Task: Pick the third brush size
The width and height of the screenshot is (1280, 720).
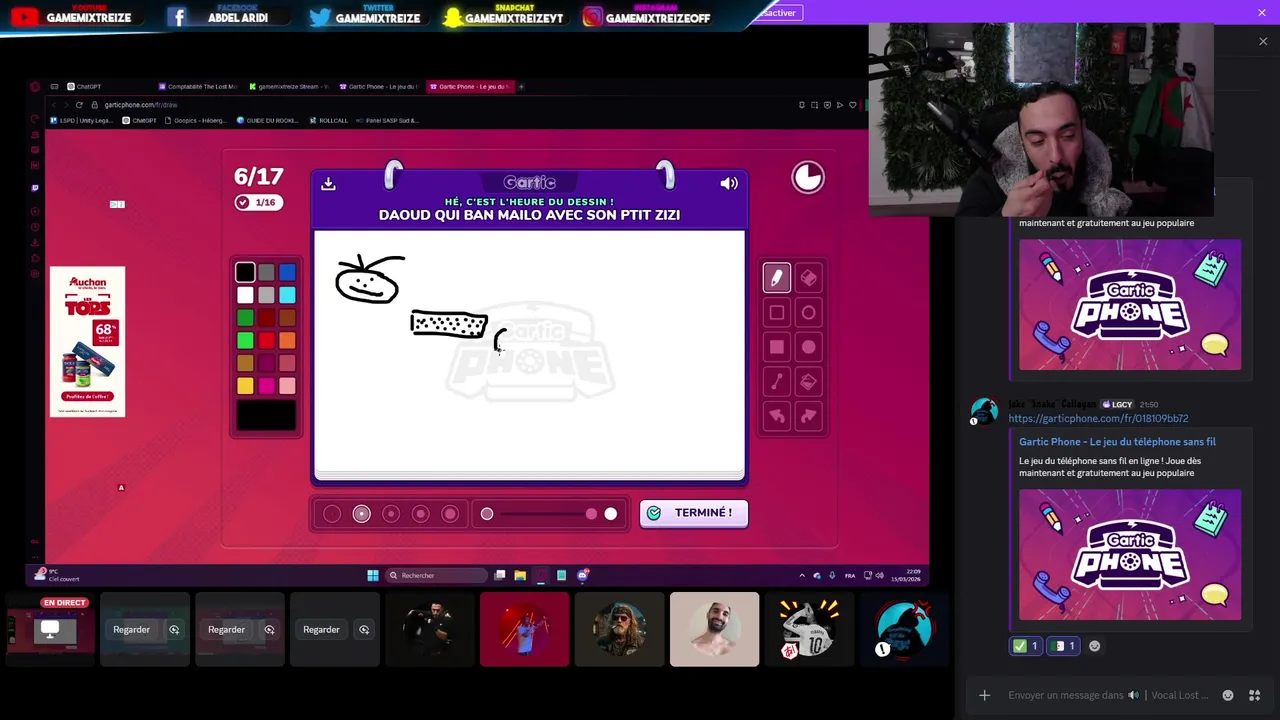Action: (x=391, y=514)
